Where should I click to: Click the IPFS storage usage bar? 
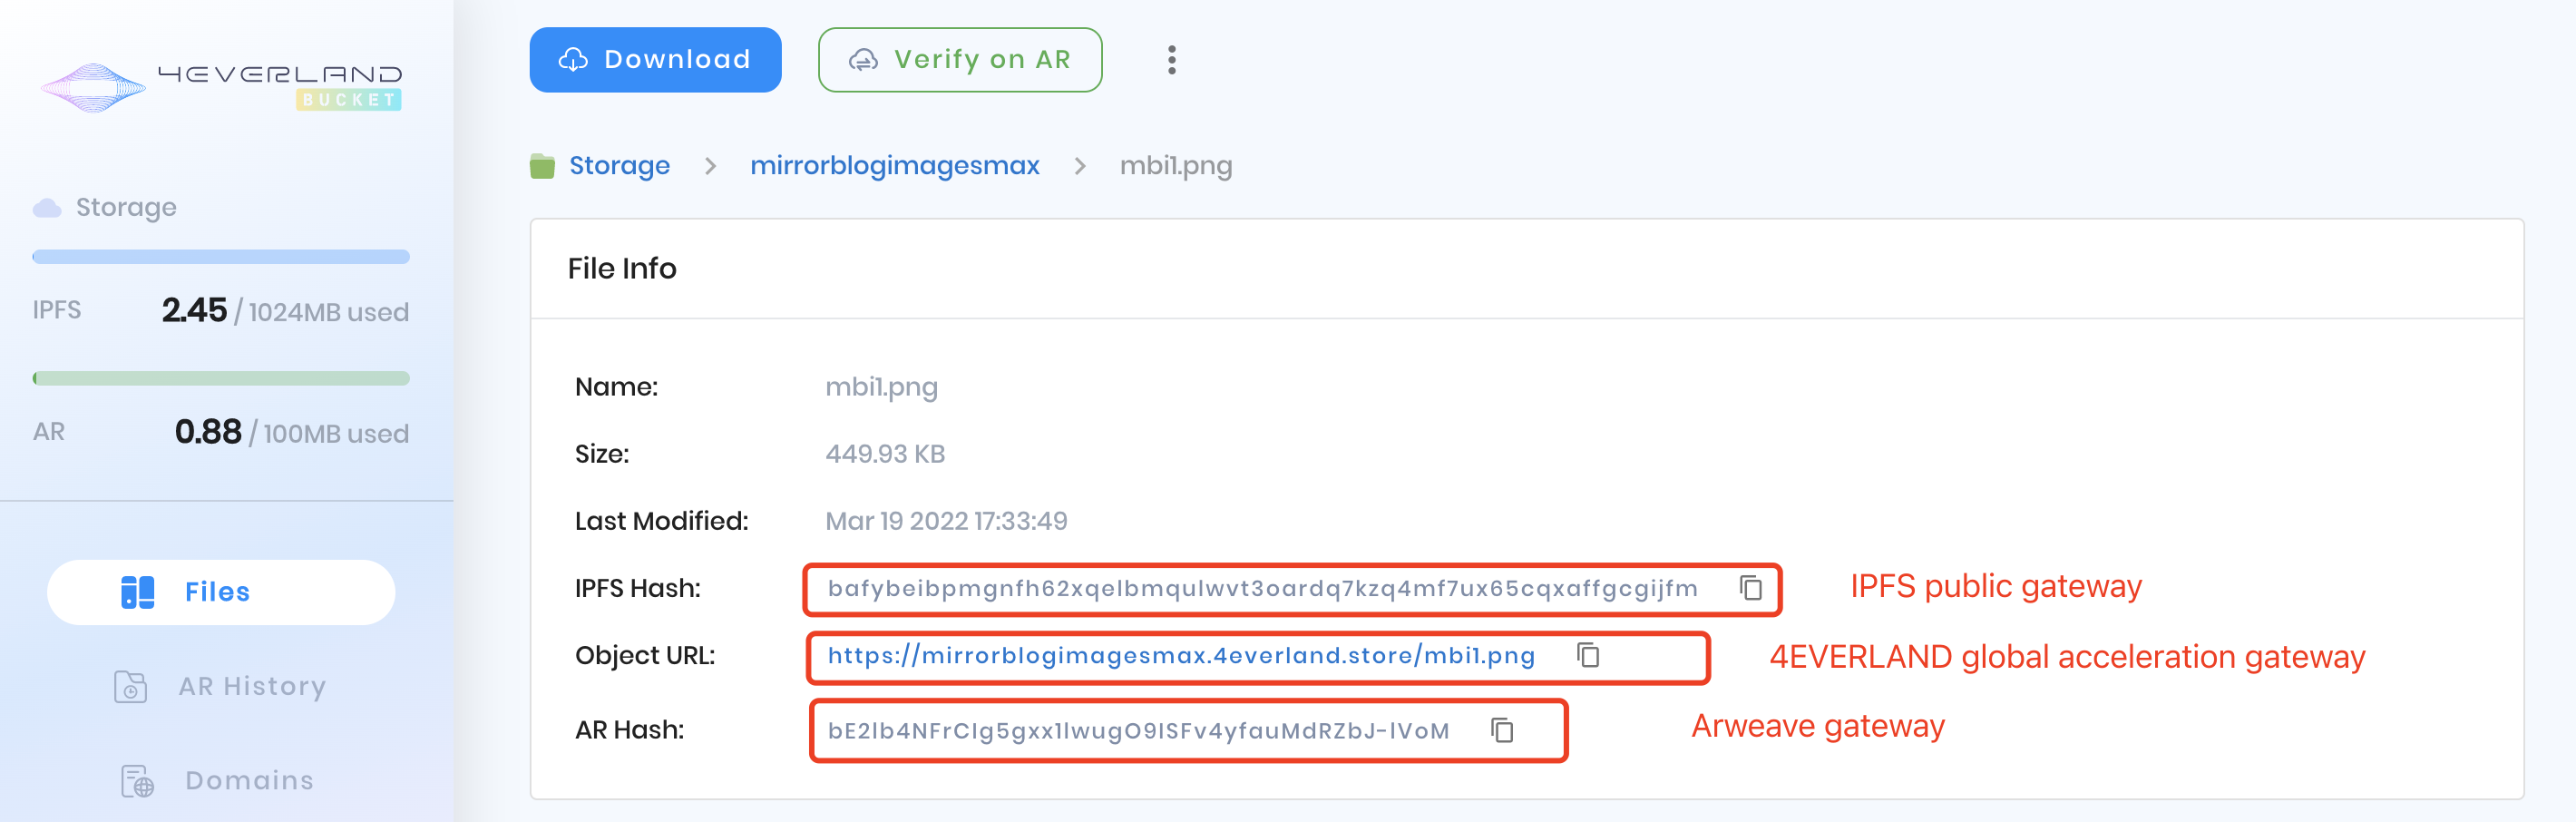coord(221,257)
